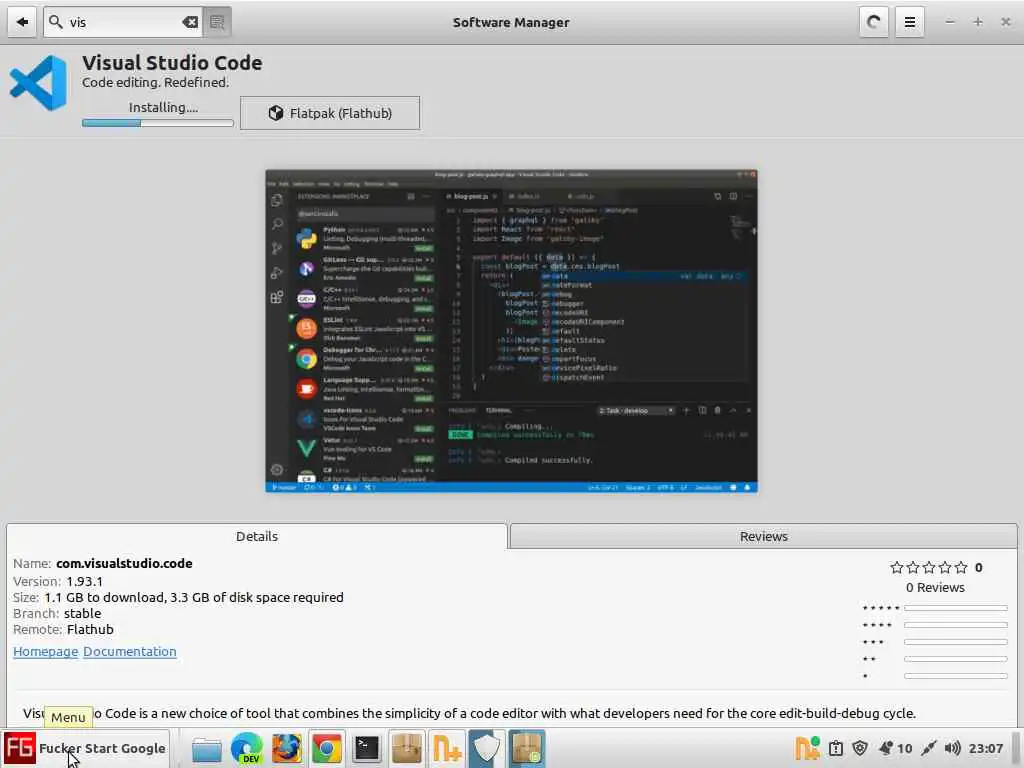Click the package name com.visualstudio.code
The width and height of the screenshot is (1024, 768).
point(124,564)
